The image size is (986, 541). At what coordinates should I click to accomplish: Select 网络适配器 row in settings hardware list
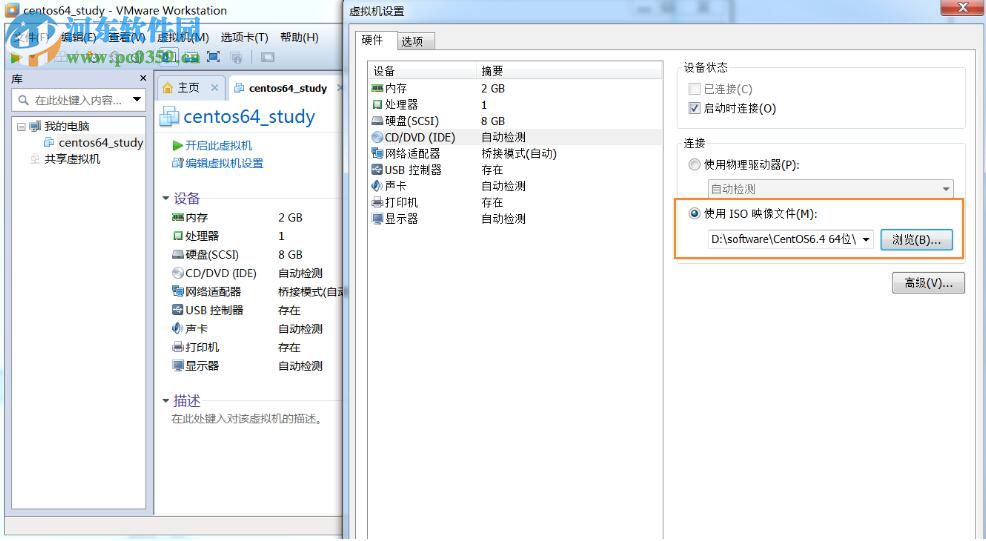515,153
